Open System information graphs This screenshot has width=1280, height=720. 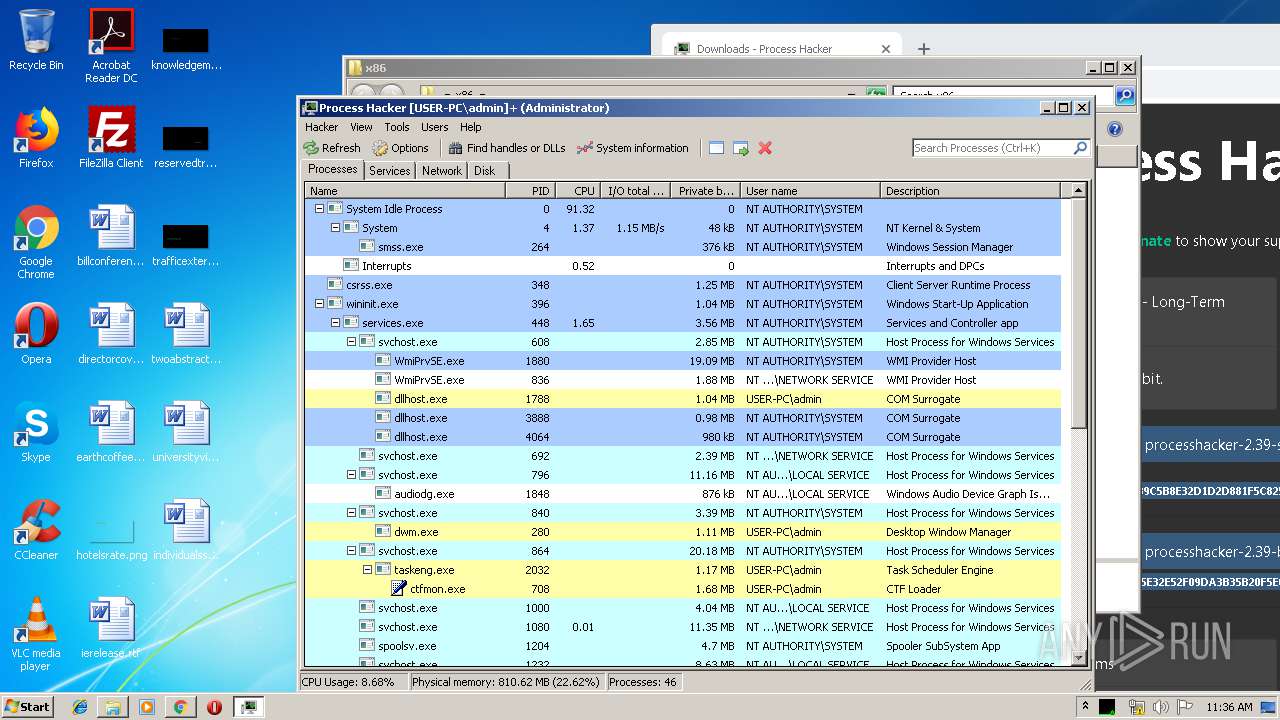click(633, 148)
